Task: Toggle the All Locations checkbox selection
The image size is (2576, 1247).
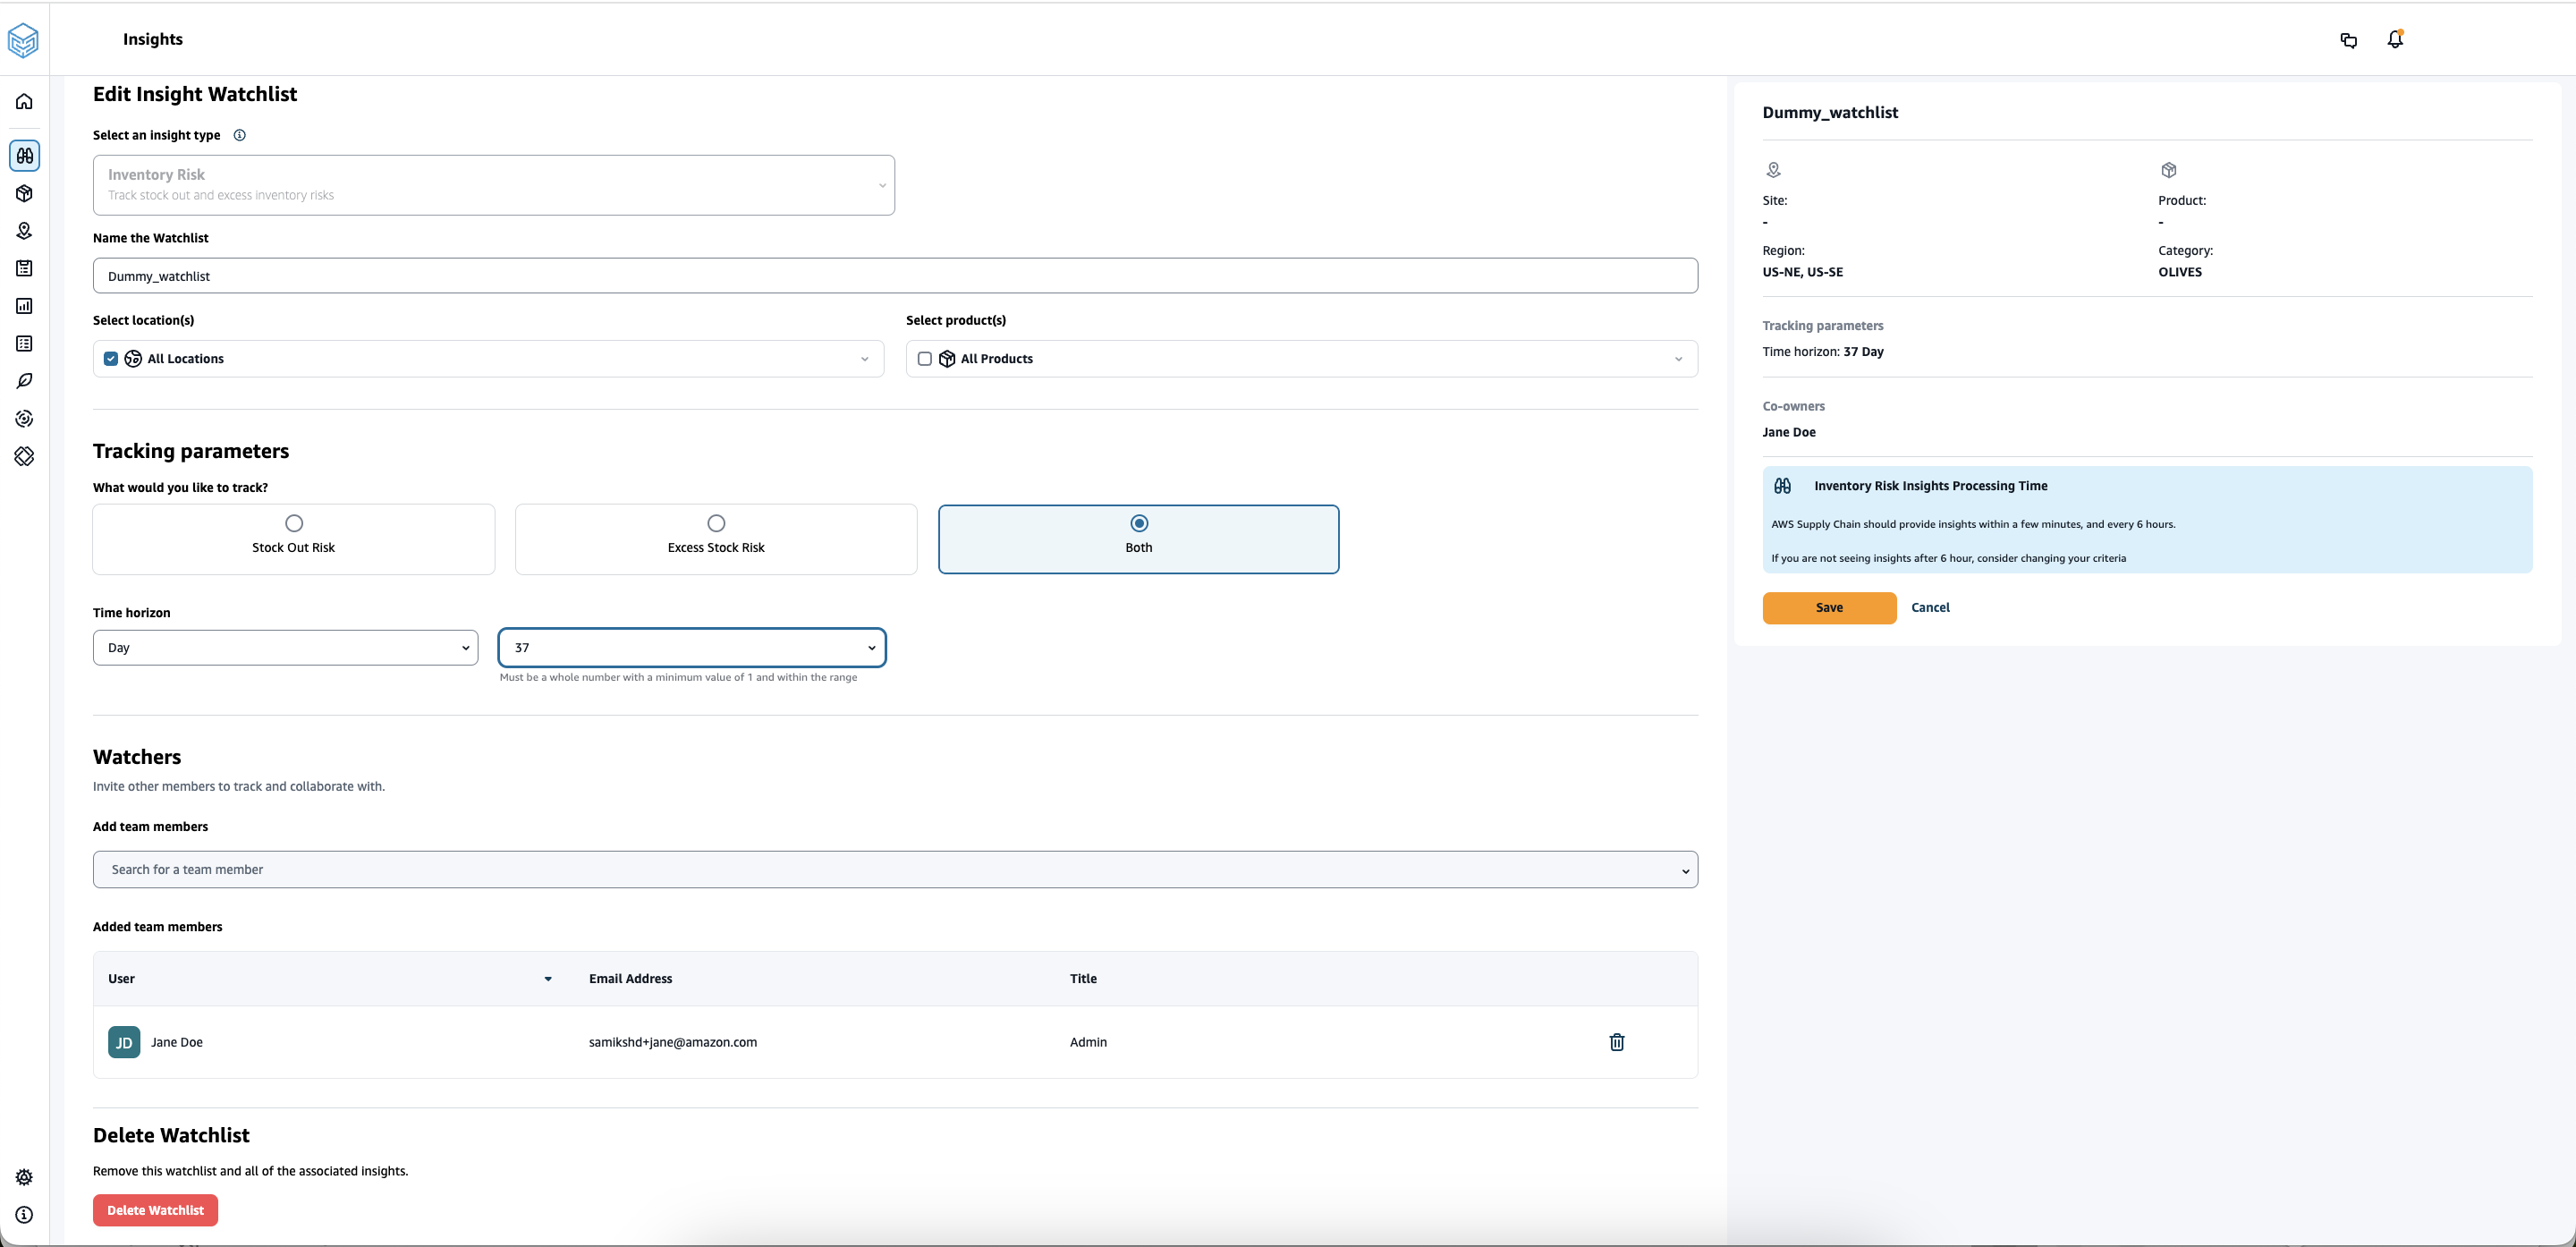Action: (x=110, y=358)
